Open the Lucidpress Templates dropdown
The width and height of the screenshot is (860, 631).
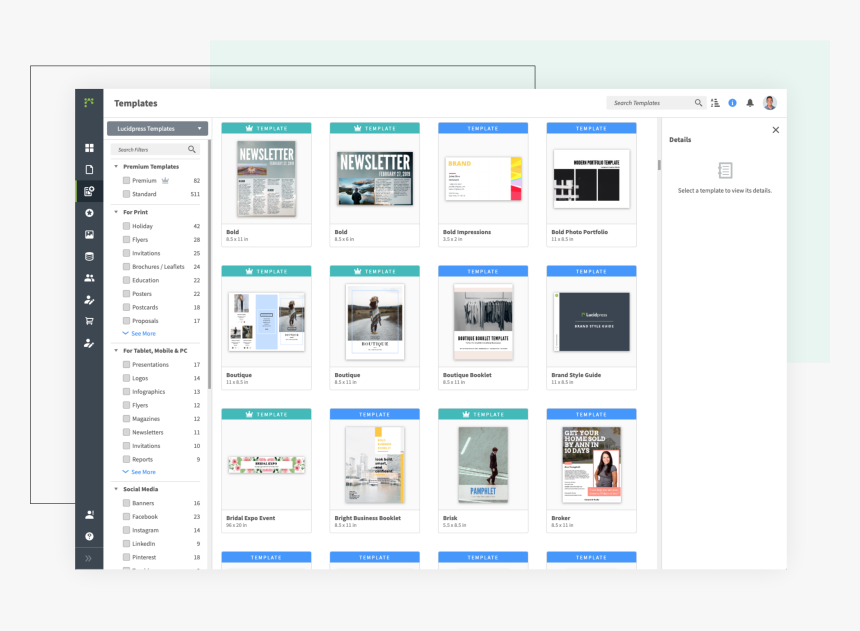(157, 129)
